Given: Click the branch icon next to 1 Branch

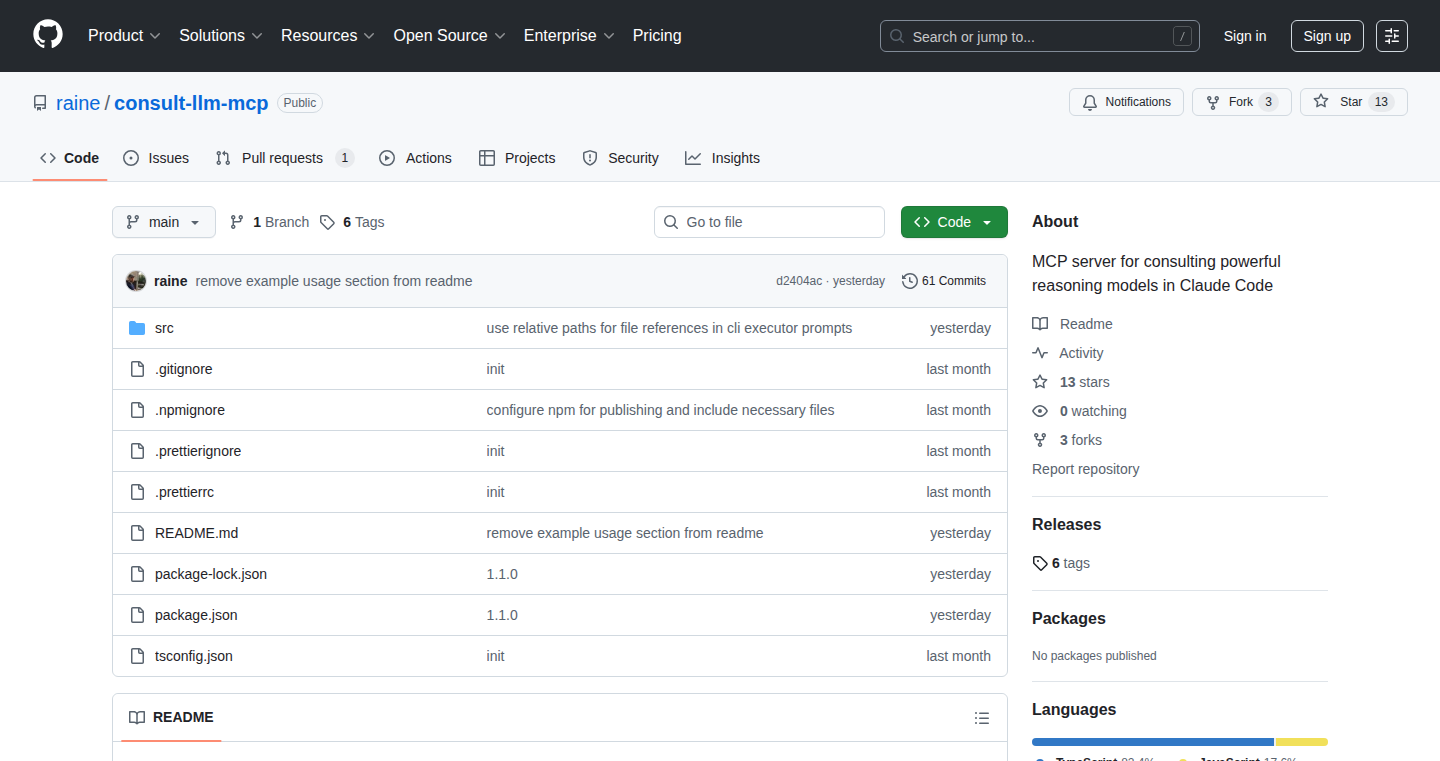Looking at the screenshot, I should pyautogui.click(x=237, y=222).
